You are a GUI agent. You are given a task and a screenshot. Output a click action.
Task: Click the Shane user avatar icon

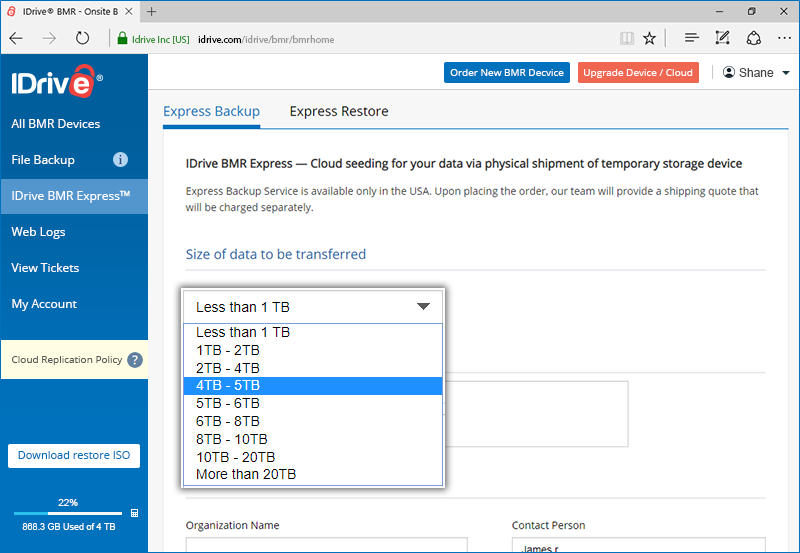pos(729,72)
